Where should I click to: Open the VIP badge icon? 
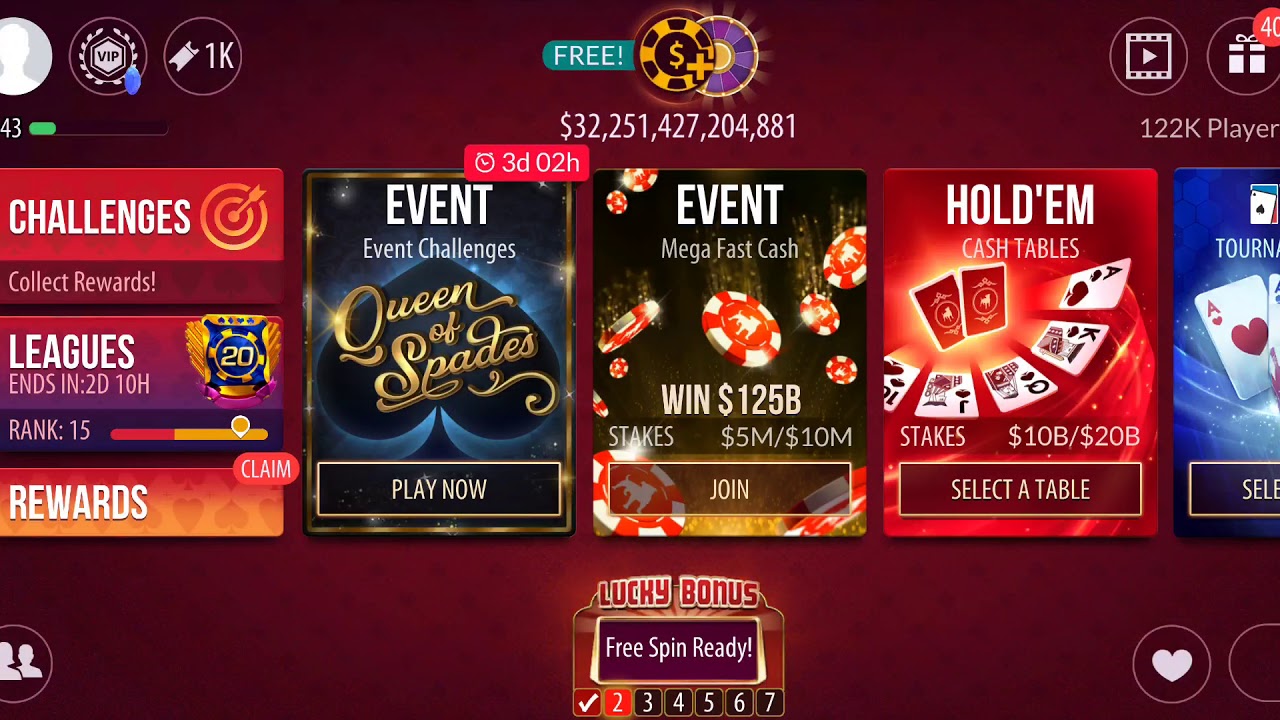(108, 56)
